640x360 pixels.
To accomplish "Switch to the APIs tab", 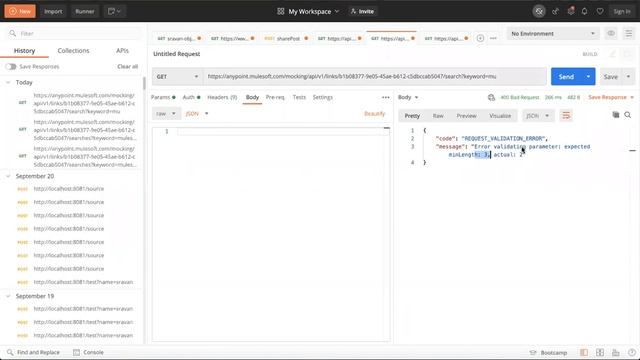I will [x=122, y=51].
